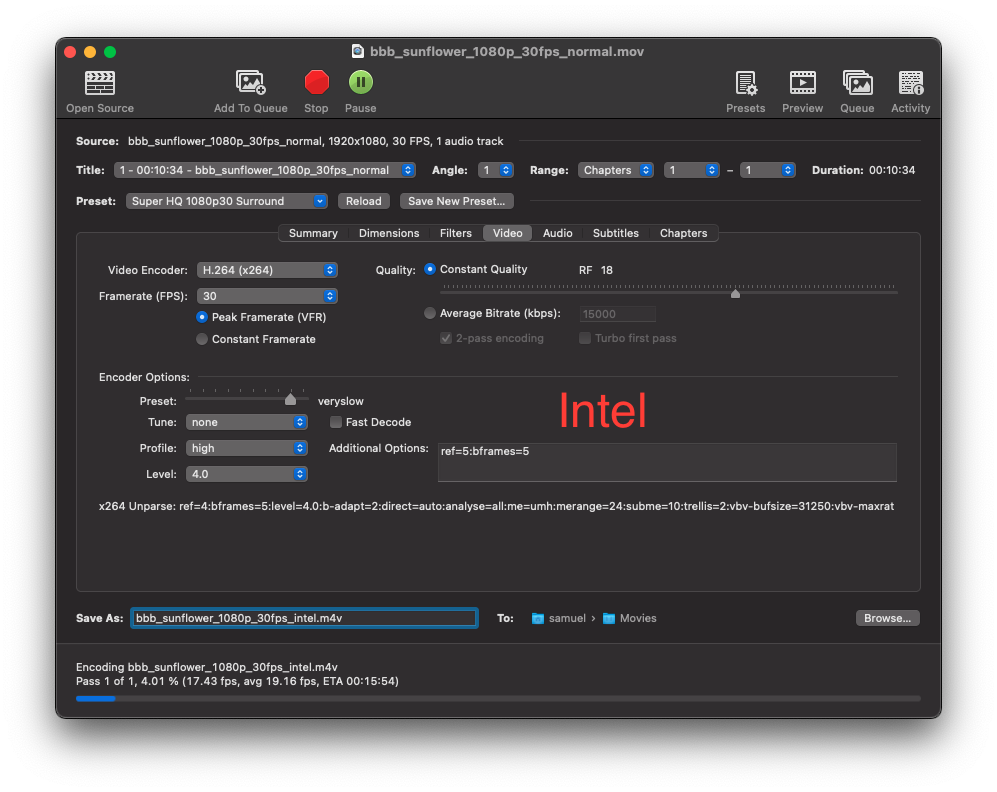Switch to the Chapters tab
Viewport: 997px width, 792px height.
[x=684, y=233]
